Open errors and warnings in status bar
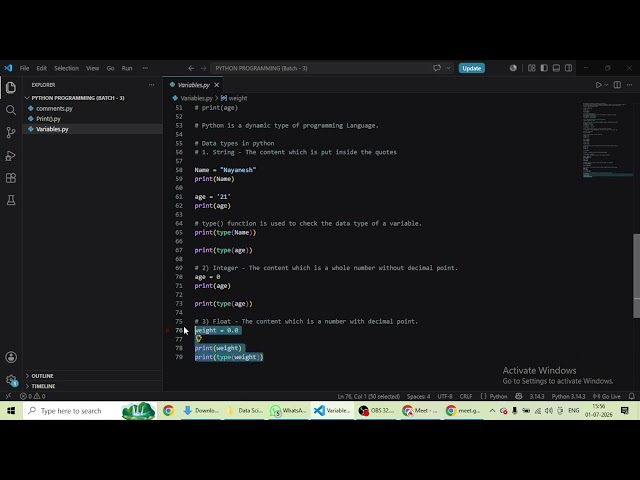This screenshot has width=640, height=480. (x=33, y=396)
